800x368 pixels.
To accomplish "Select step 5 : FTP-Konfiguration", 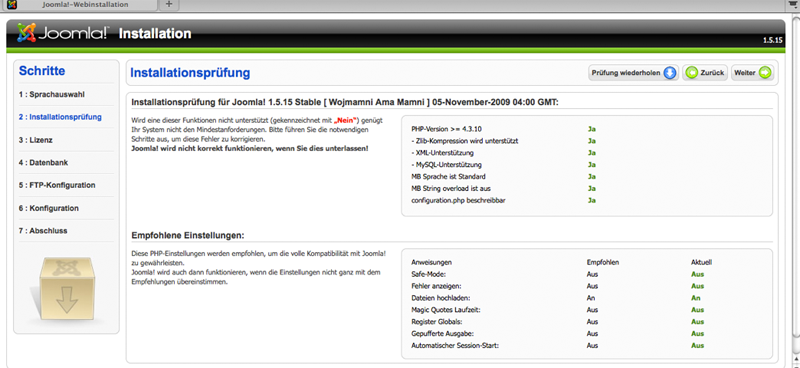I will [57, 185].
